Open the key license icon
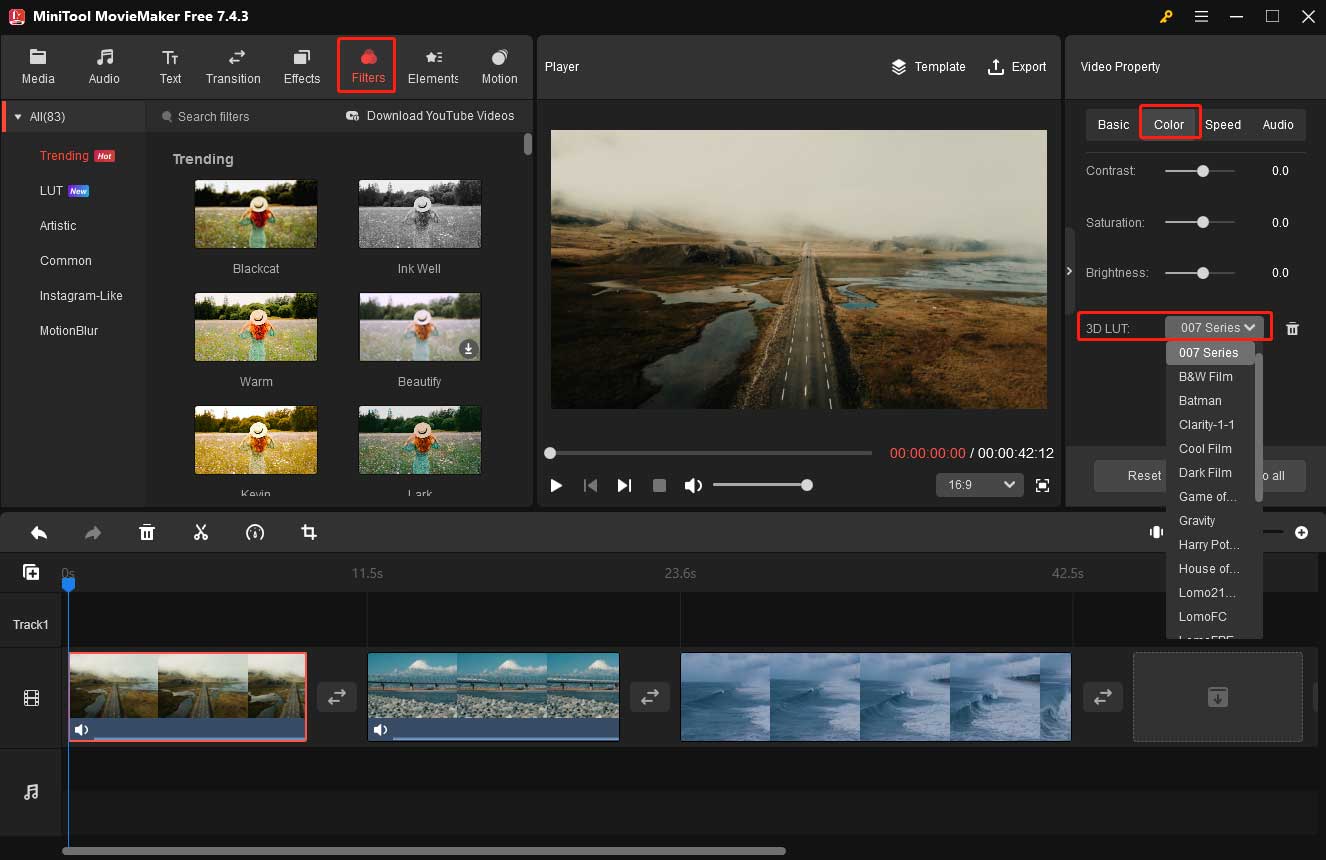This screenshot has width=1326, height=860. [1166, 17]
